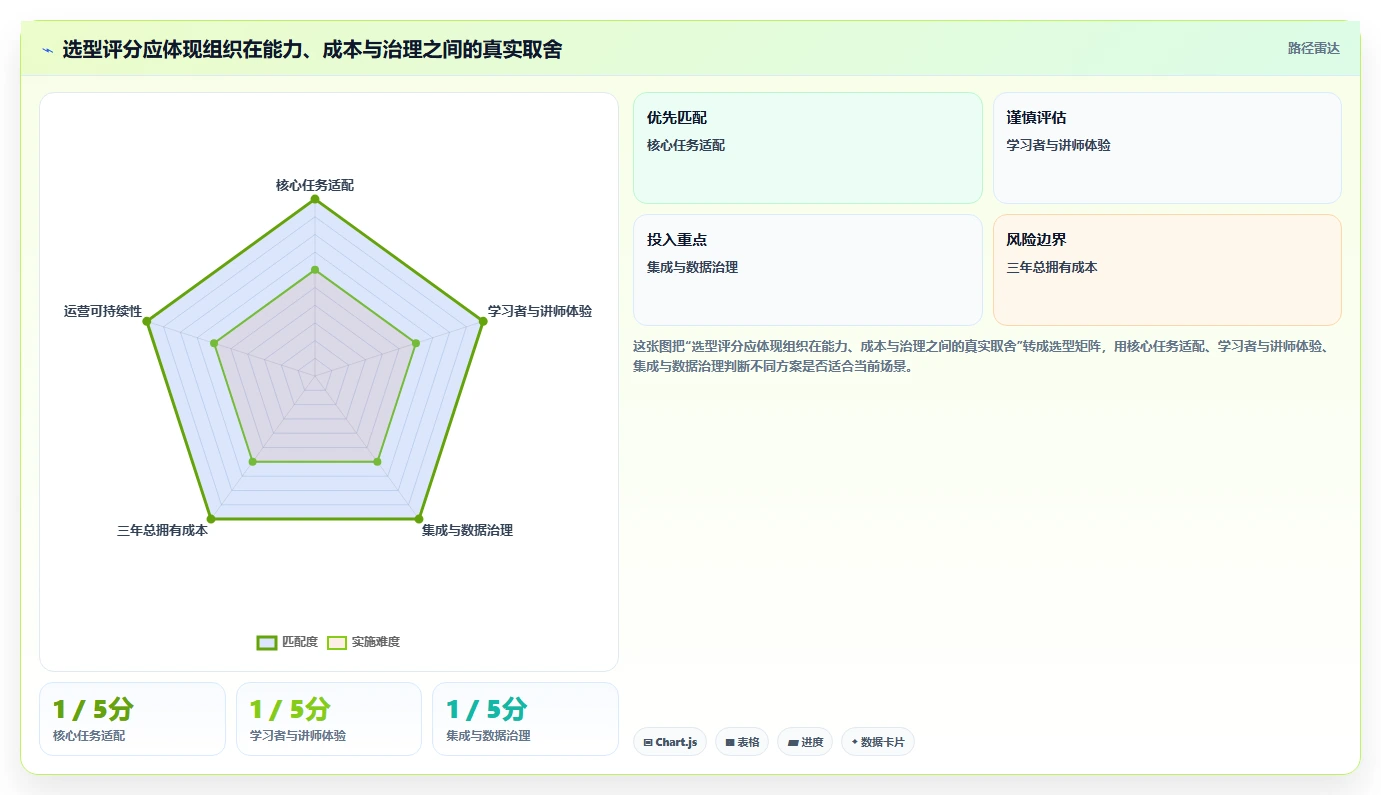This screenshot has height=795, width=1381.
Task: Click the 路径雷达 tag in the header
Action: point(1313,48)
